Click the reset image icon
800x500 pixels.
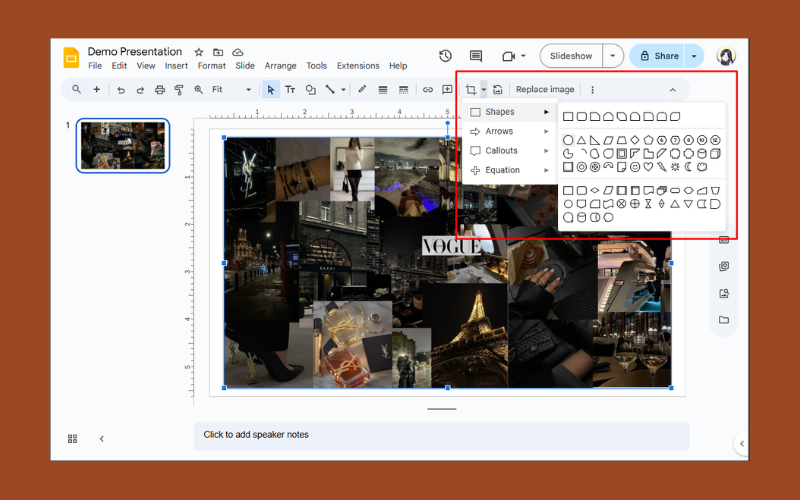point(497,90)
